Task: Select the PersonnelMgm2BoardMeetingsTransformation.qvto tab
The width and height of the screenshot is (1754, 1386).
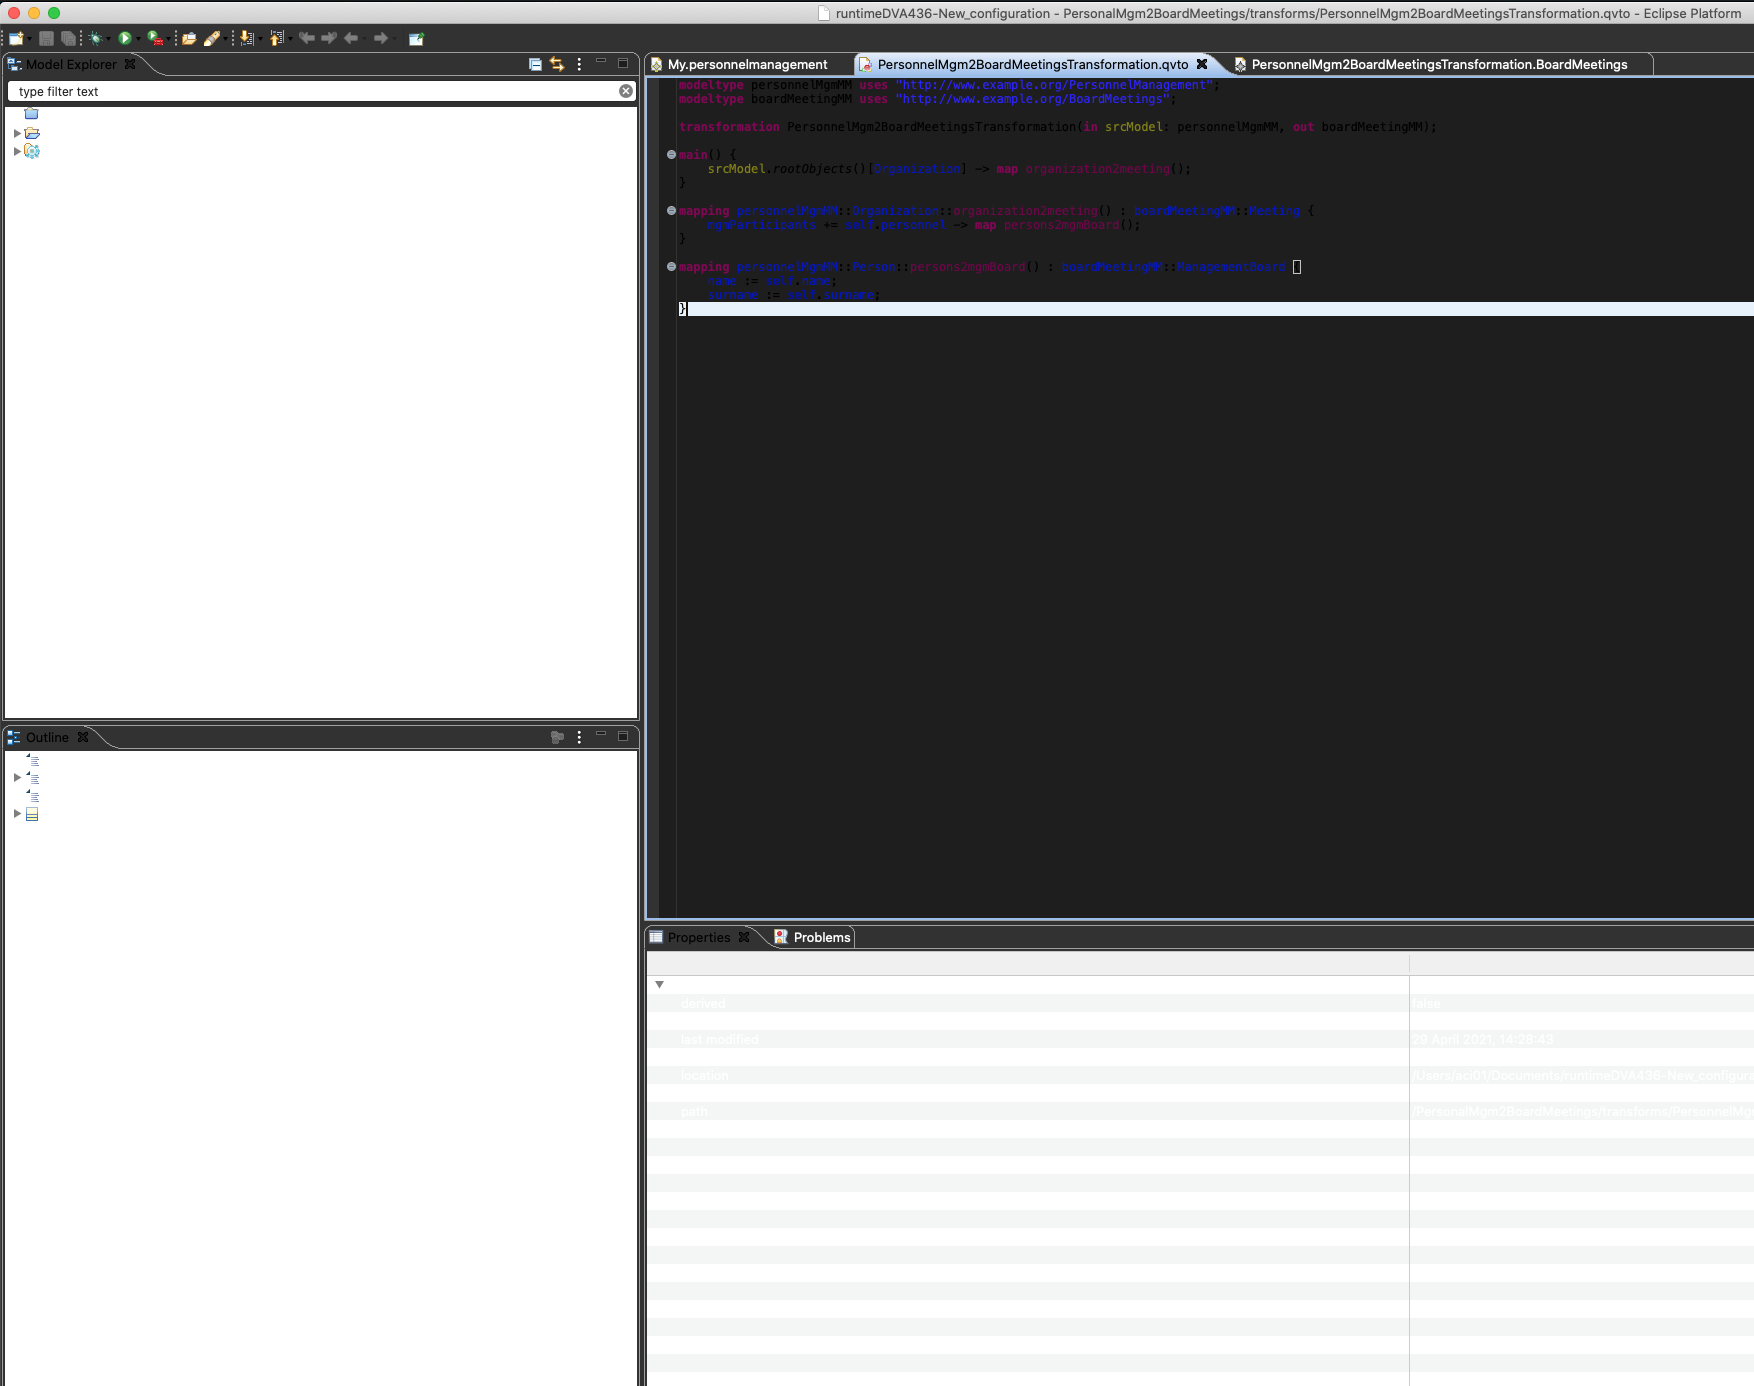Action: tap(1033, 64)
